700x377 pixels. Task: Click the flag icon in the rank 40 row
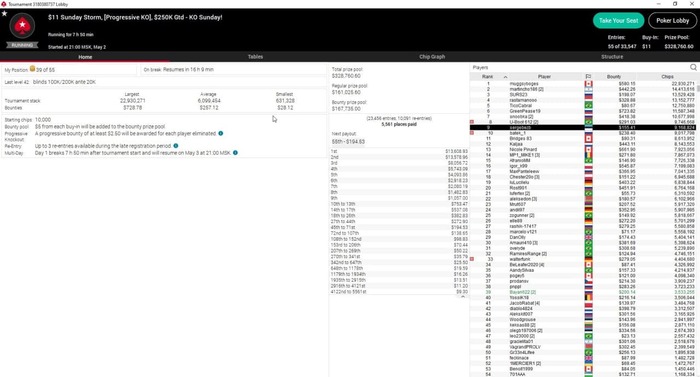click(x=588, y=297)
